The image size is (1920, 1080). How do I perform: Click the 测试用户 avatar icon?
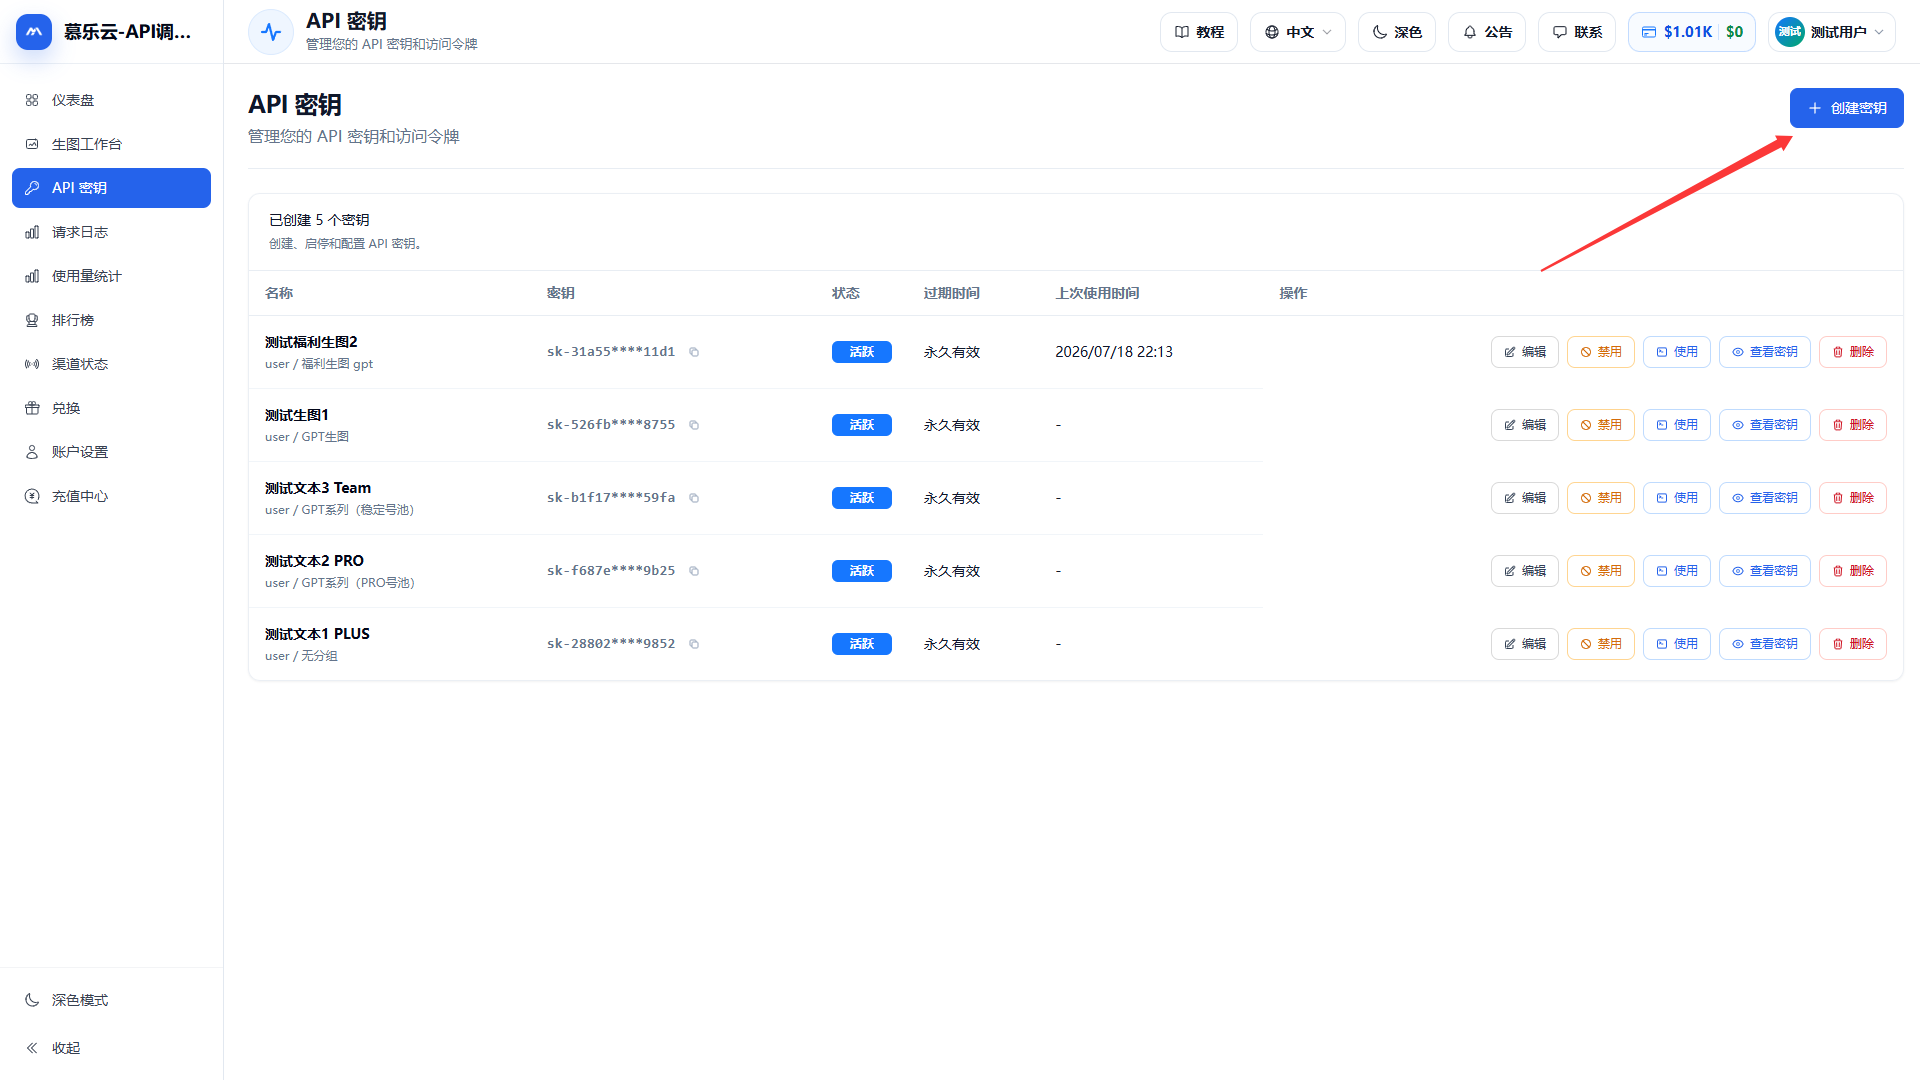coord(1789,32)
